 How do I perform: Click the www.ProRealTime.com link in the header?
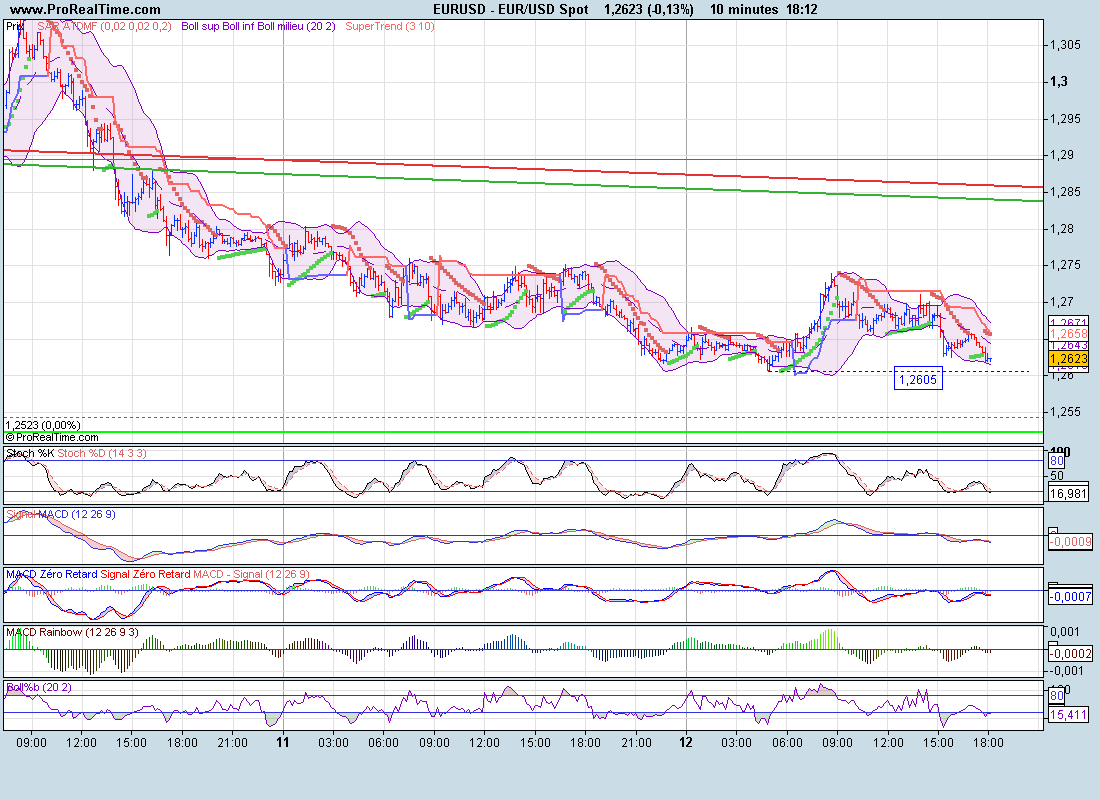(85, 9)
